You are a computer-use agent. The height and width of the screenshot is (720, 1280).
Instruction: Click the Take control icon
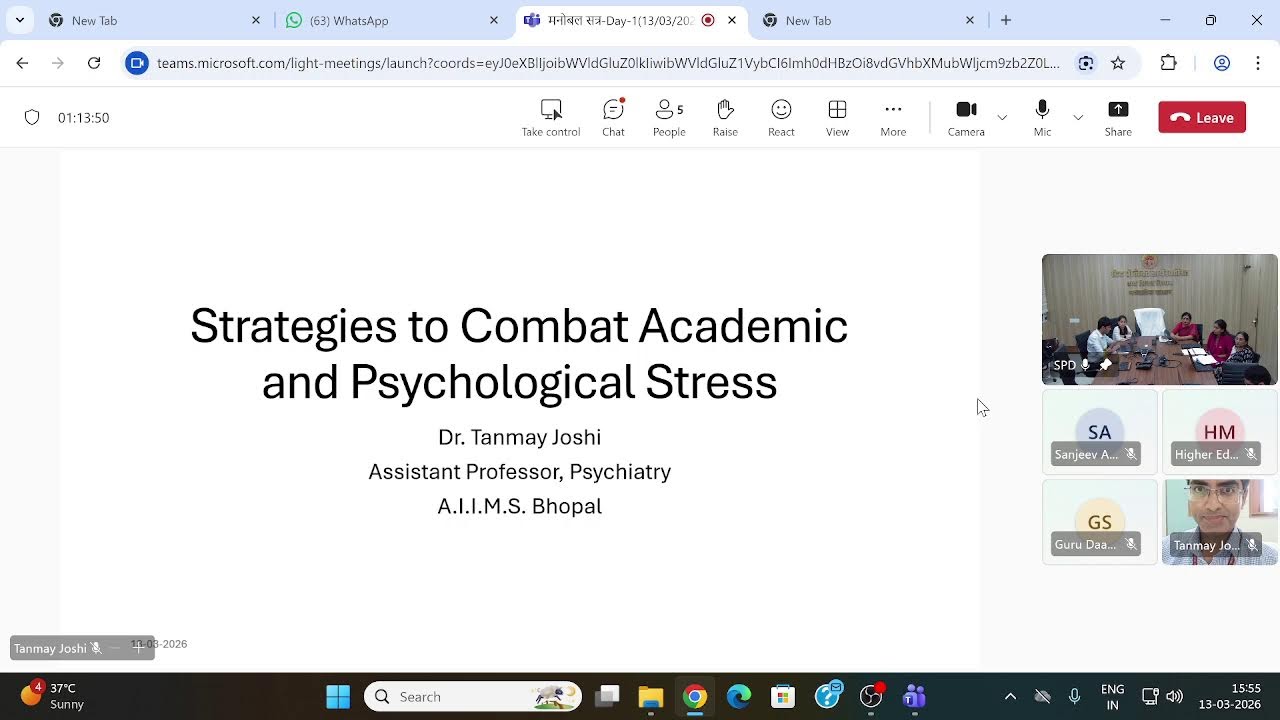[x=551, y=109]
